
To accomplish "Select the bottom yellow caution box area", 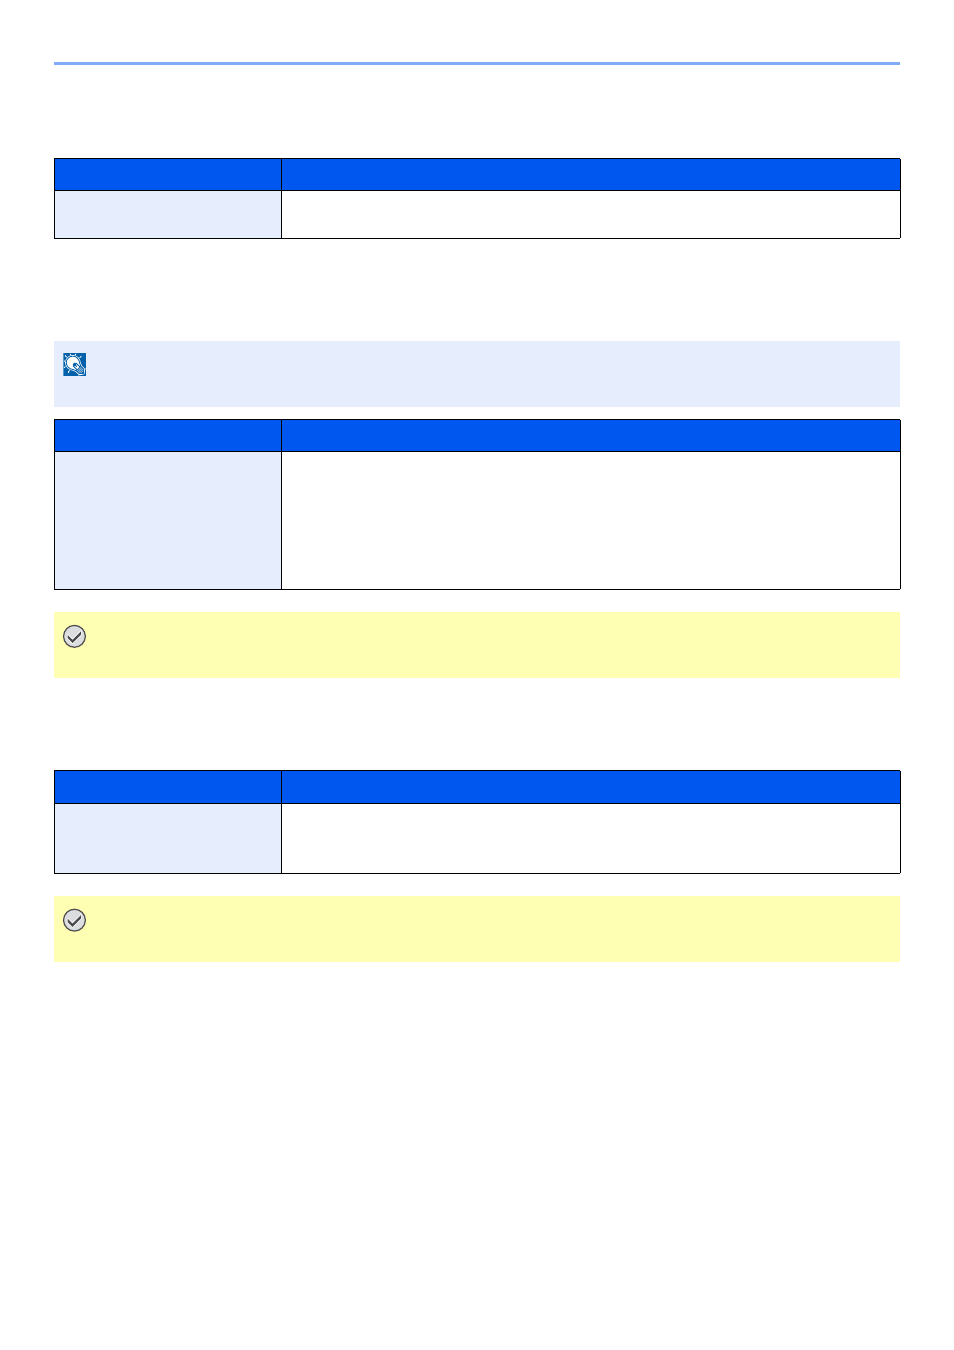I will 477,929.
